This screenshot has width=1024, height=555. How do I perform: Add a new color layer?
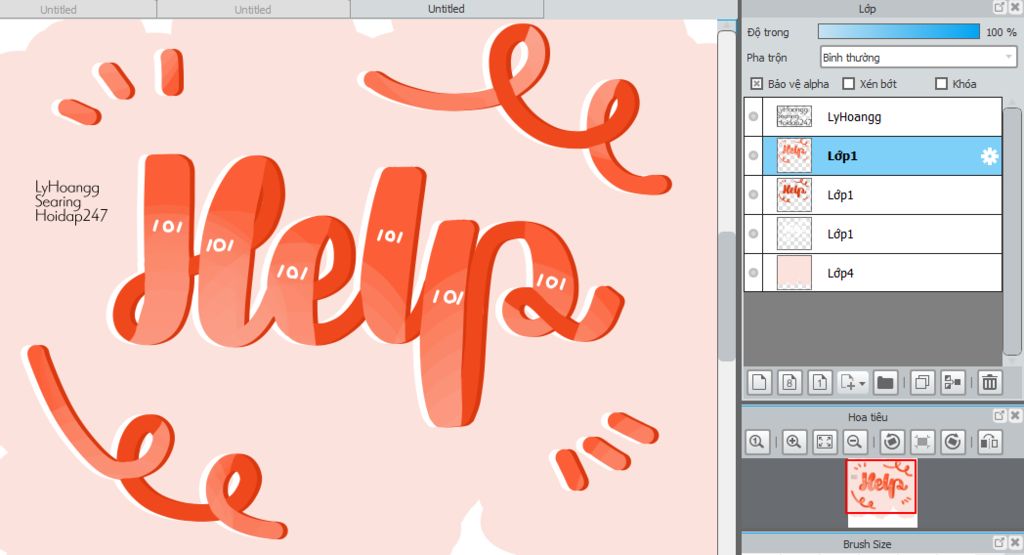(759, 383)
